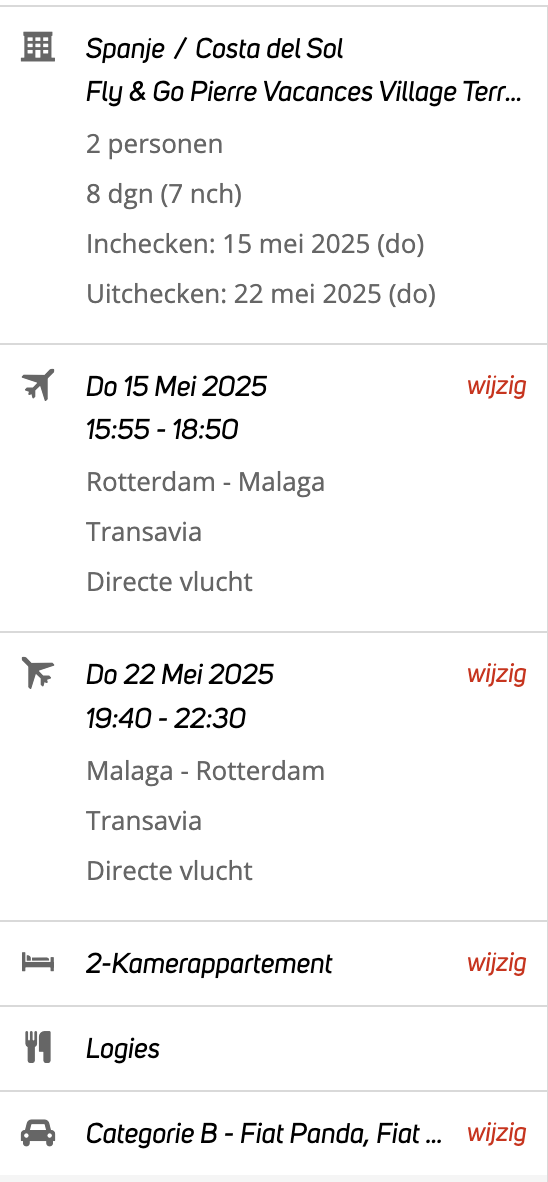This screenshot has height=1182, width=548.
Task: Open Fly & Go Pierre Vacances Village title
Action: (304, 93)
